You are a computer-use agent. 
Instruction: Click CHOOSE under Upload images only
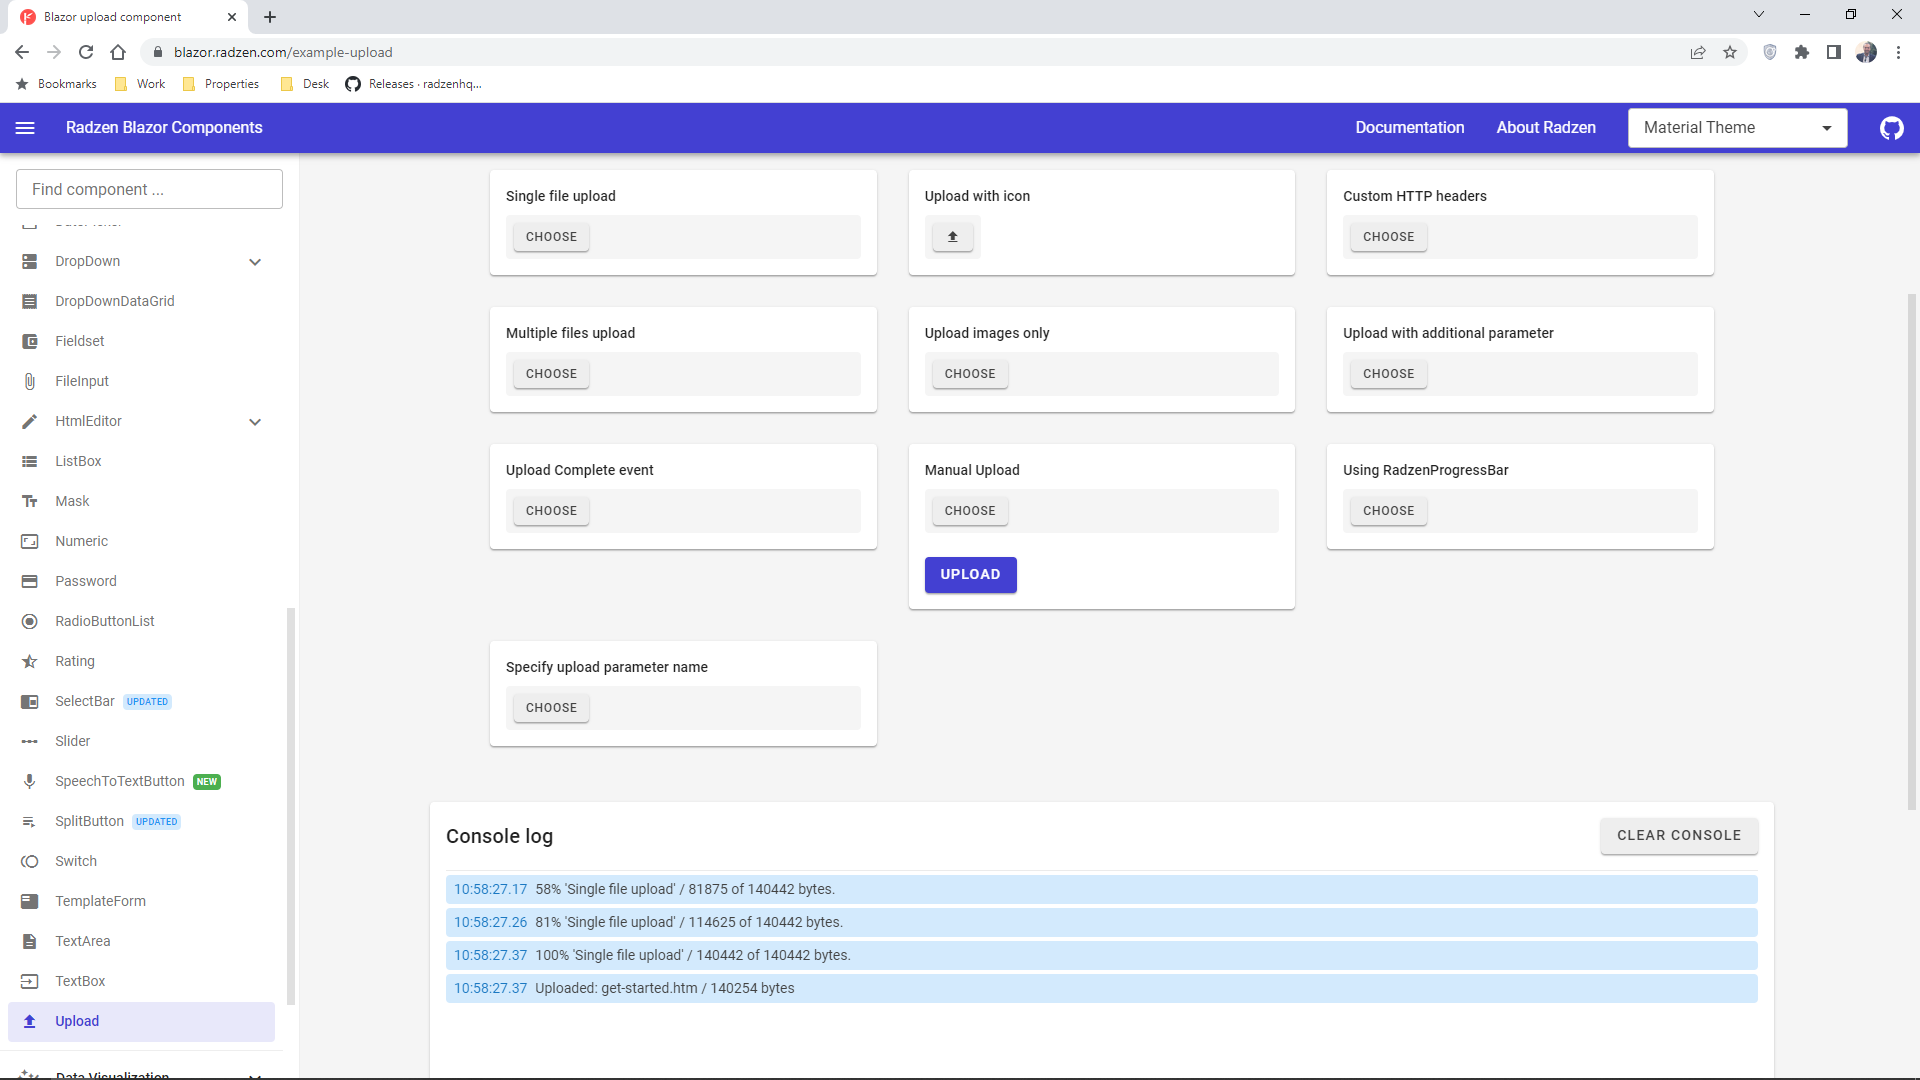point(970,374)
